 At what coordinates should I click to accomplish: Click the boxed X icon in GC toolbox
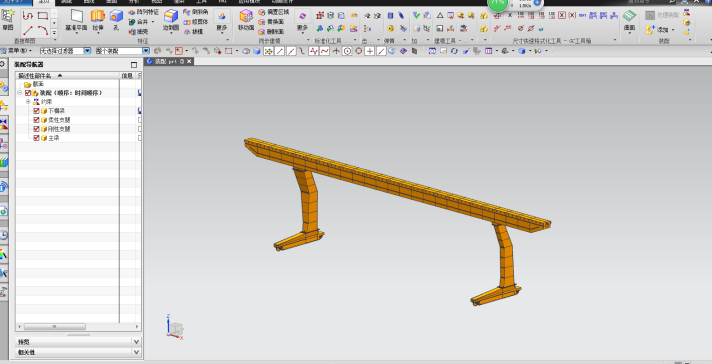(562, 15)
